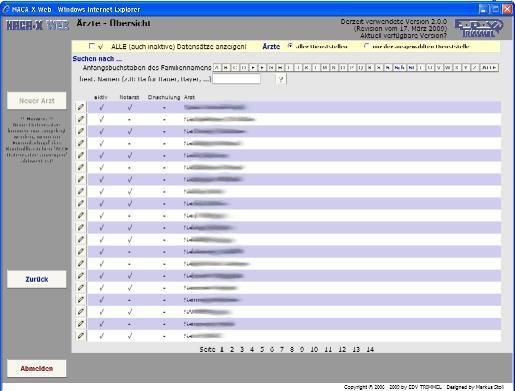Image resolution: width=515 pixels, height=391 pixels.
Task: Click the edit pencil in the second-to-last doctor row
Action: [81, 323]
